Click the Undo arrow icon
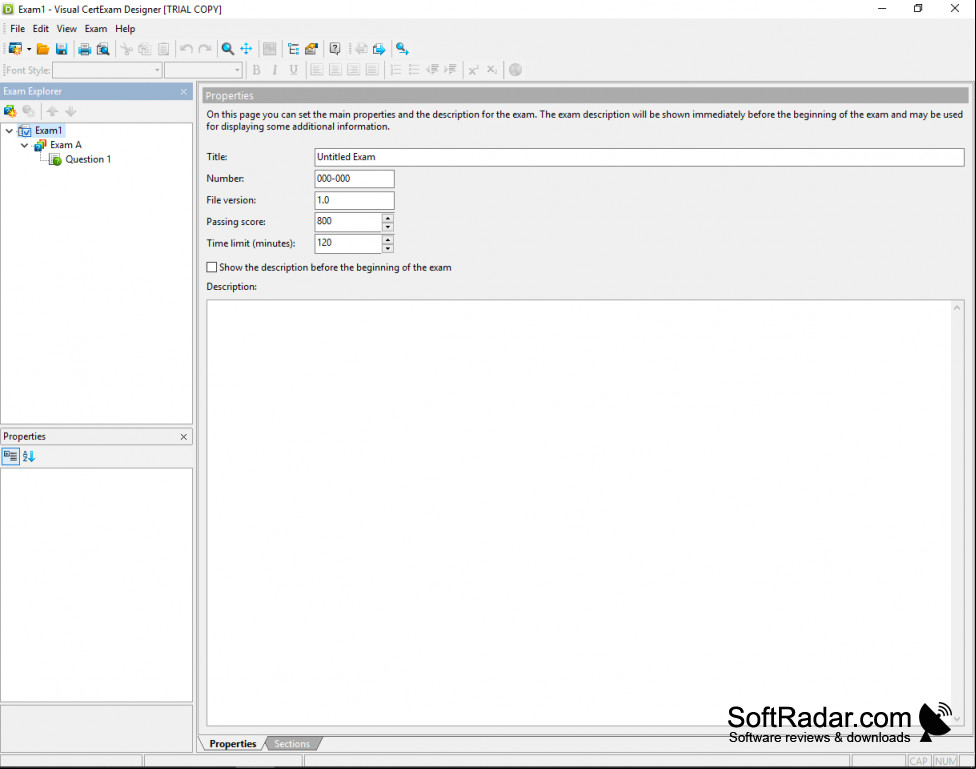976x769 pixels. [186, 49]
